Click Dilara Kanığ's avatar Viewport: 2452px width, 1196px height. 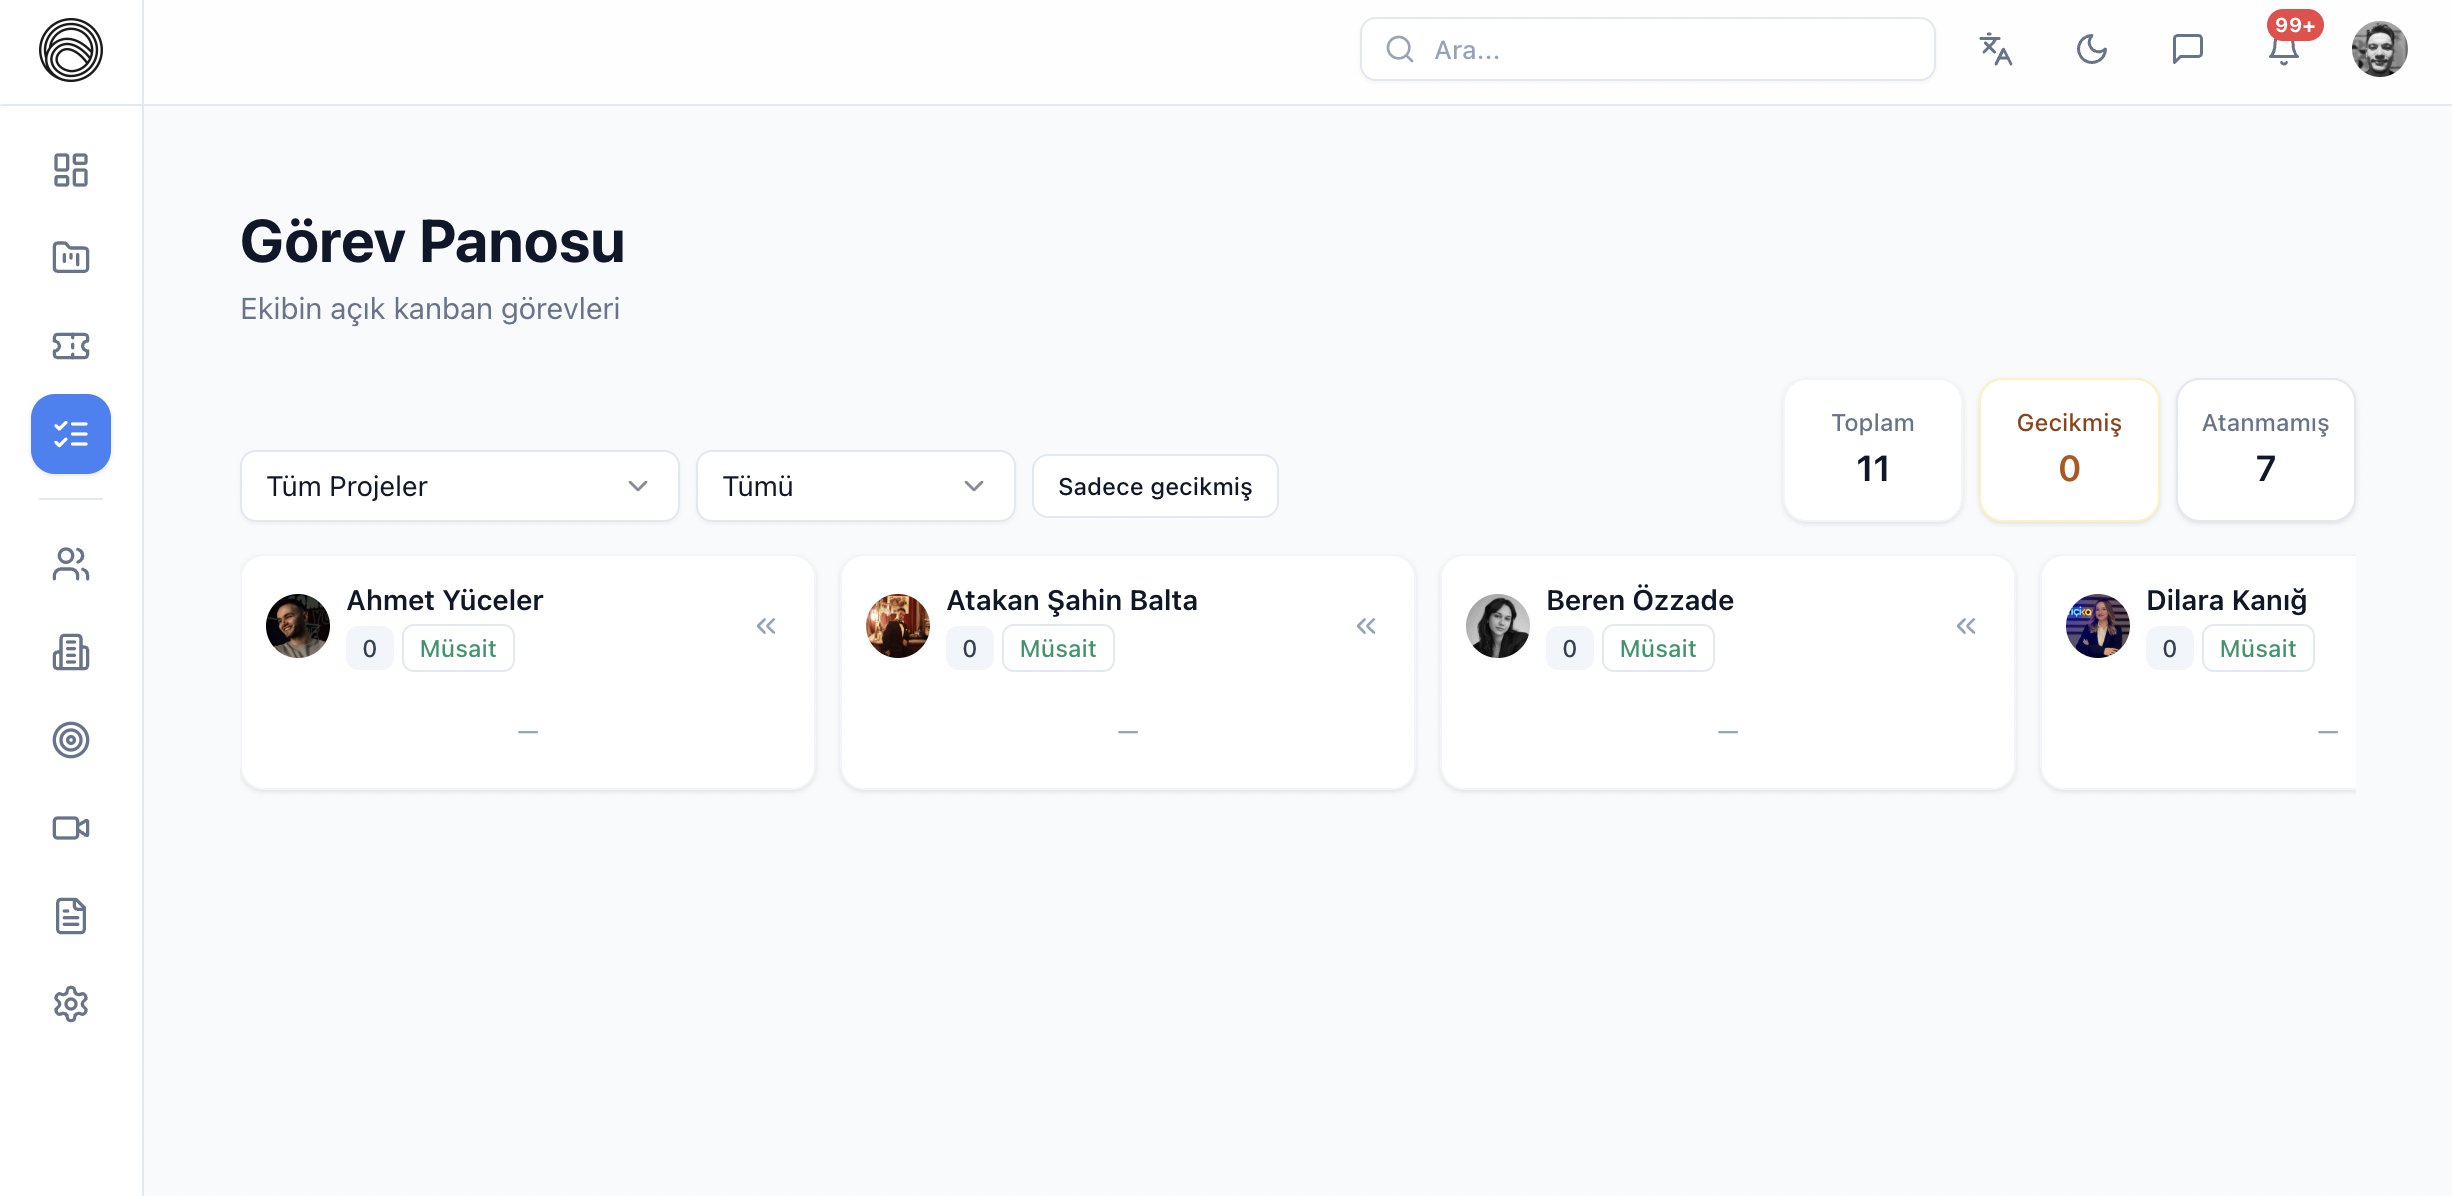tap(2098, 626)
